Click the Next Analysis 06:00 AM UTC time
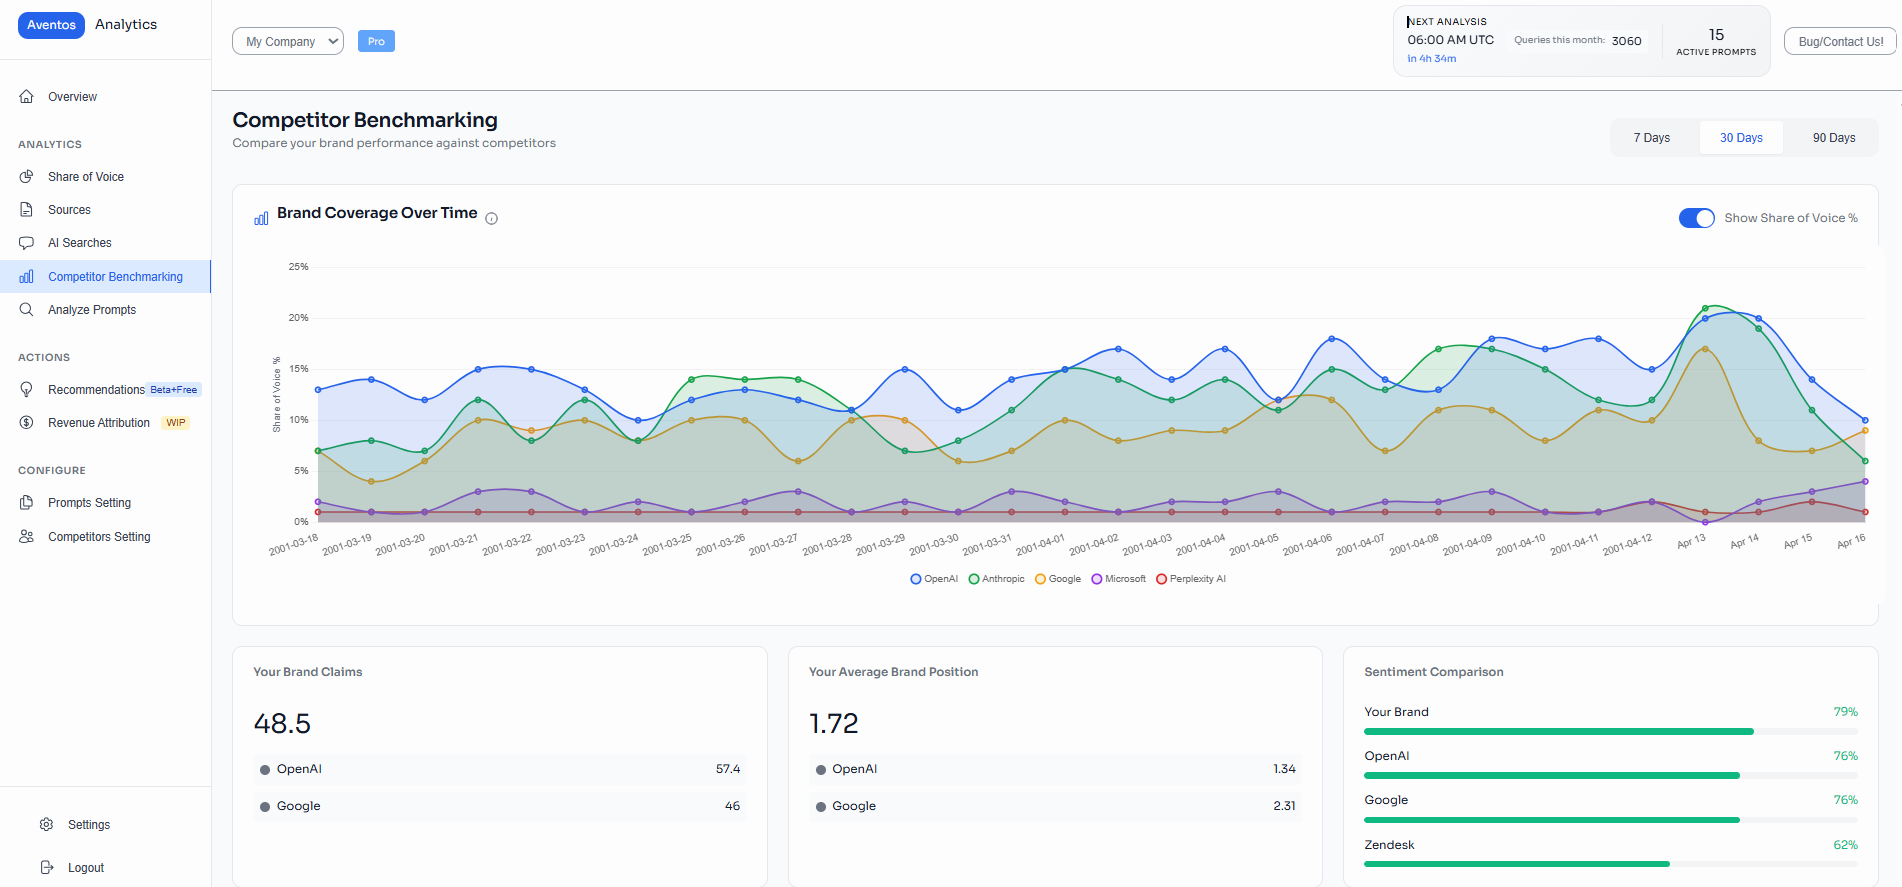This screenshot has height=887, width=1902. (x=1450, y=40)
